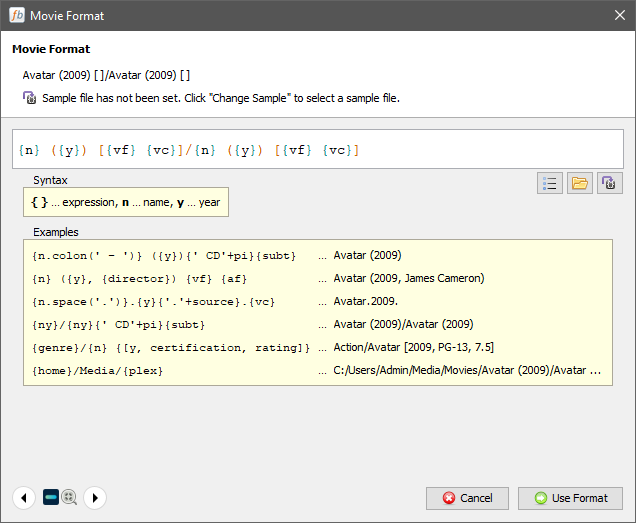This screenshot has height=523, width=636.
Task: Click the change sample file icon
Action: [609, 183]
